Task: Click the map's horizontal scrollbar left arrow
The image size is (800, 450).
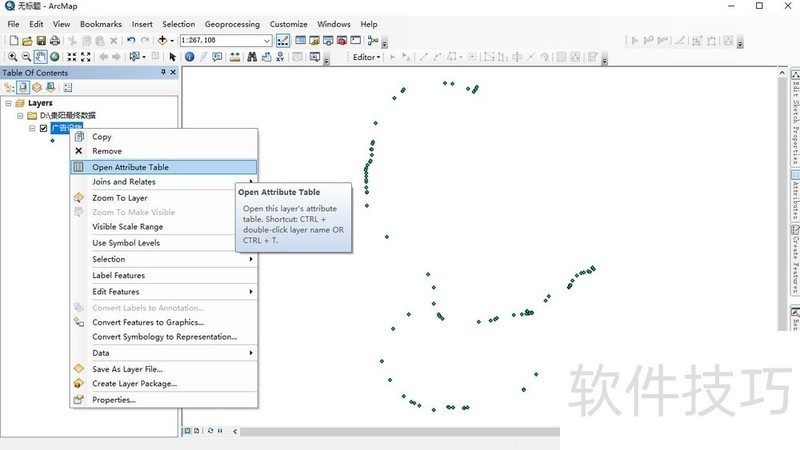Action: tap(235, 431)
